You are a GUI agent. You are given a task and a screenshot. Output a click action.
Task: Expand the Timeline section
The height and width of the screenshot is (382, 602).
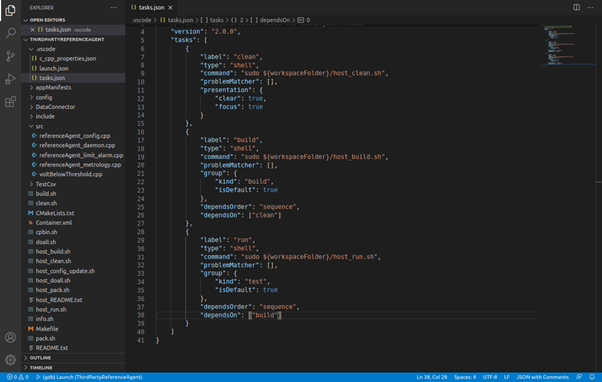pyautogui.click(x=41, y=368)
